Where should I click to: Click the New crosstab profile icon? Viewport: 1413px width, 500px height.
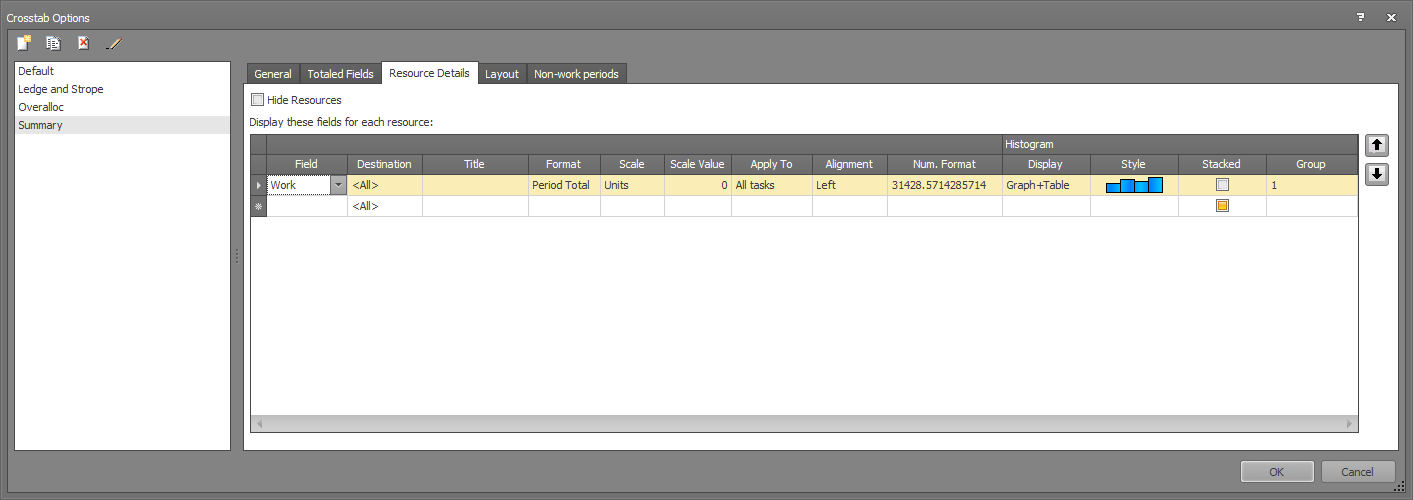(24, 43)
